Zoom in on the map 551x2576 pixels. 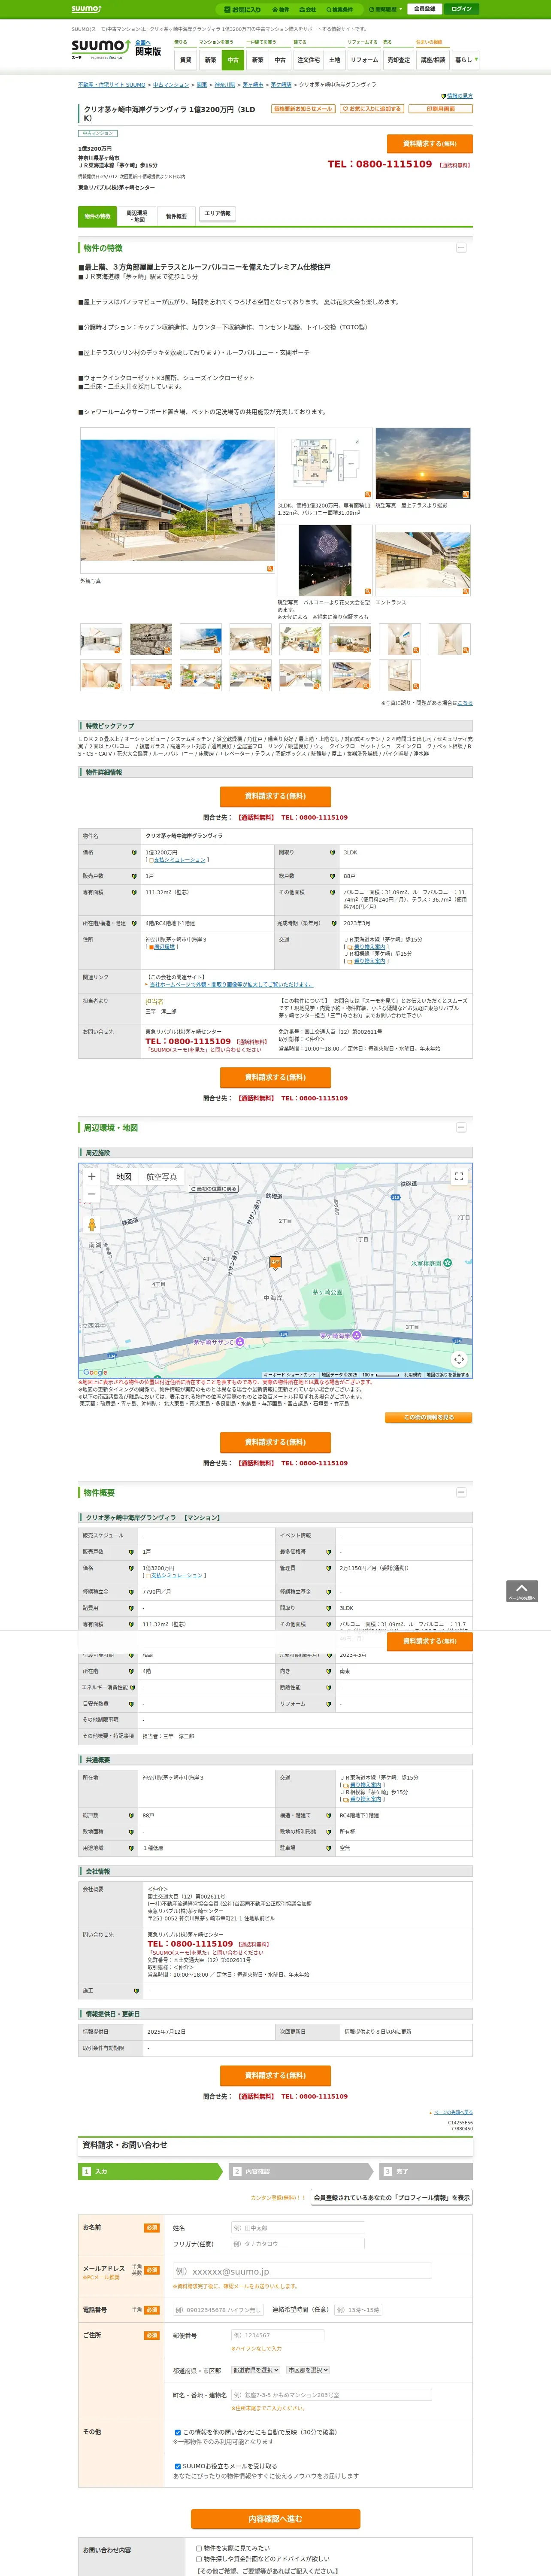click(92, 1176)
